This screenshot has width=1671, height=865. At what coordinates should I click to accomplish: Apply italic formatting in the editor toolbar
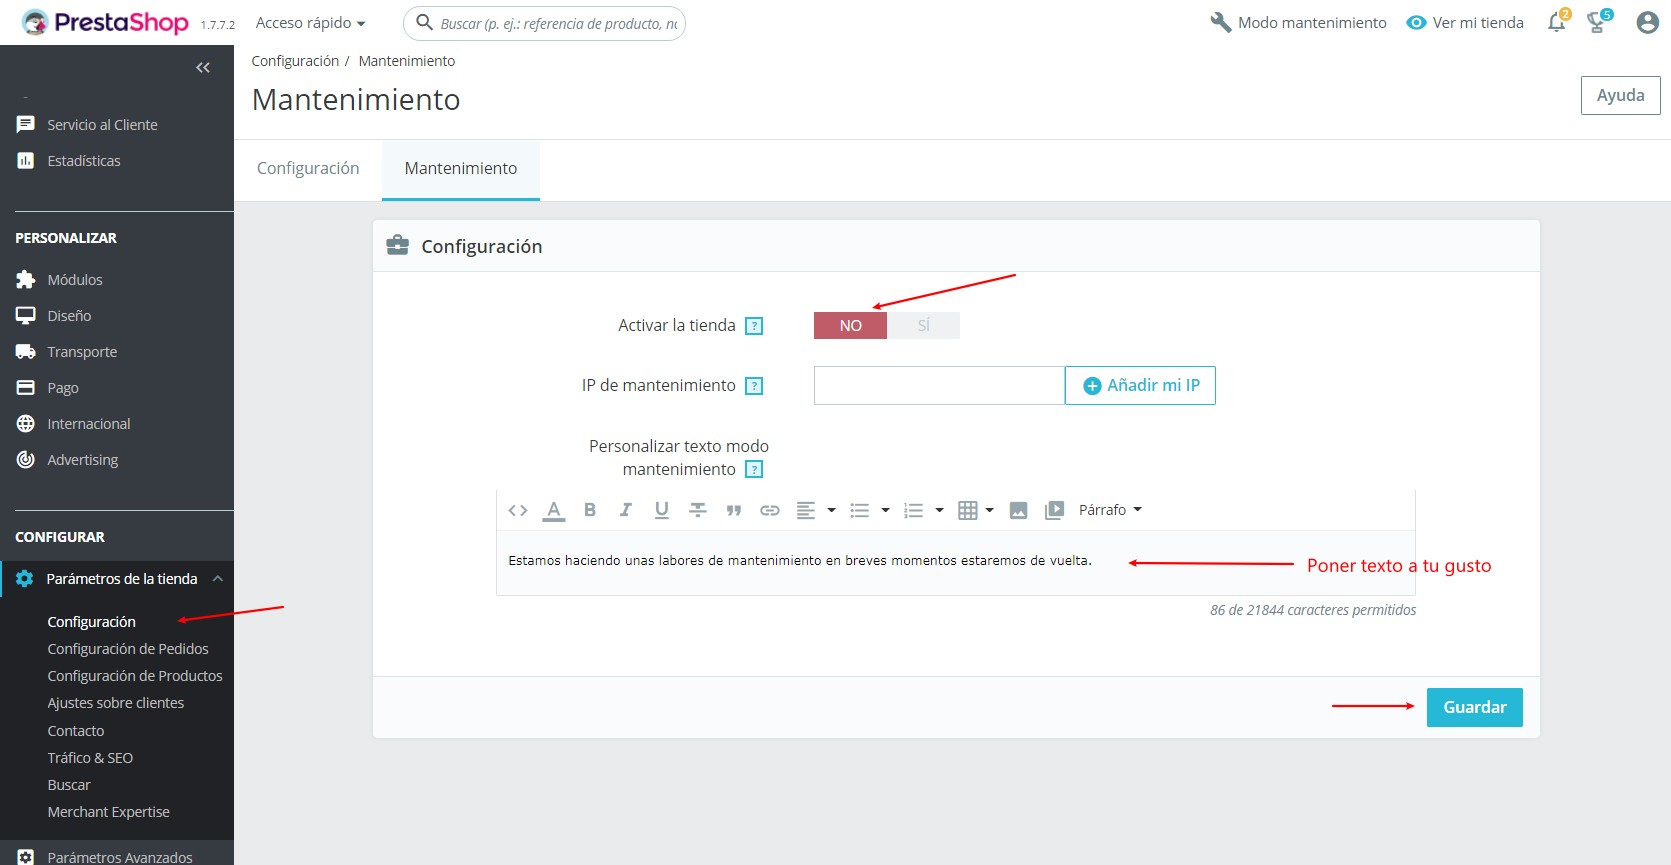click(625, 510)
